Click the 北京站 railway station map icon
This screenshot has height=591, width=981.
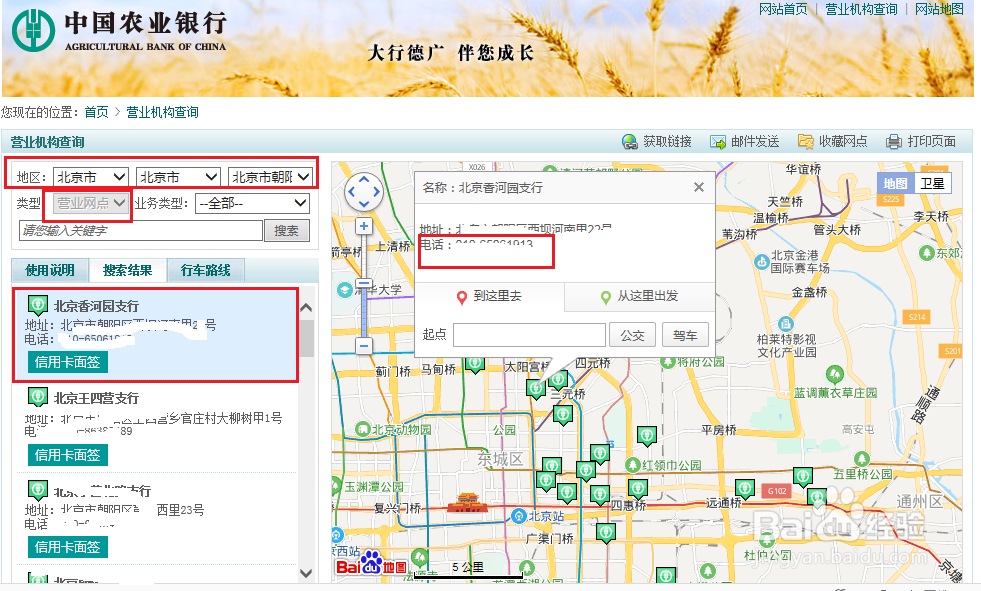[518, 516]
